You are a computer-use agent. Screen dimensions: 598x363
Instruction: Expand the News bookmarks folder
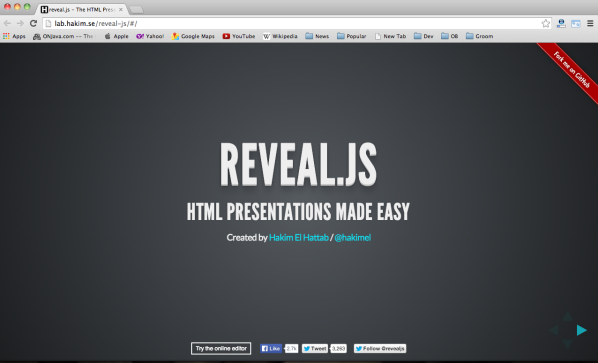317,36
